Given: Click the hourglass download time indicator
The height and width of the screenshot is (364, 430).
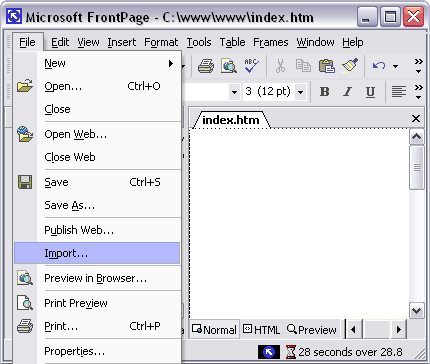Looking at the screenshot, I should click(291, 352).
